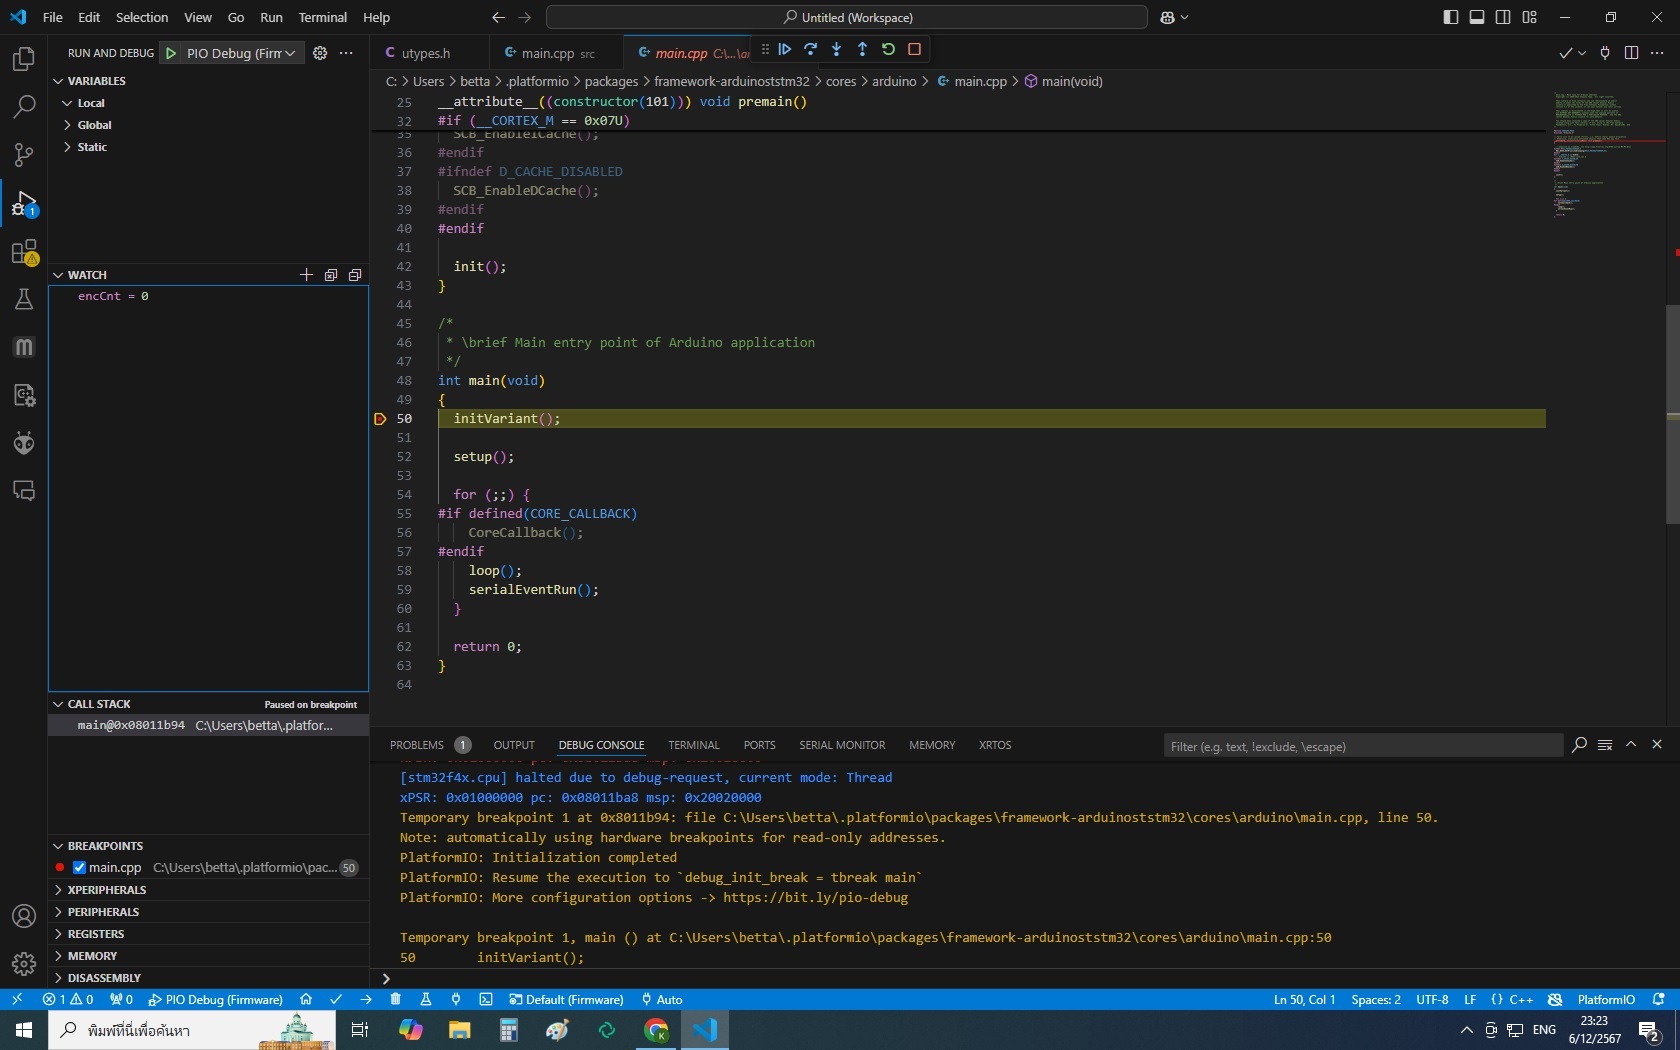Switch to utypes.h editor tab

coord(425,53)
